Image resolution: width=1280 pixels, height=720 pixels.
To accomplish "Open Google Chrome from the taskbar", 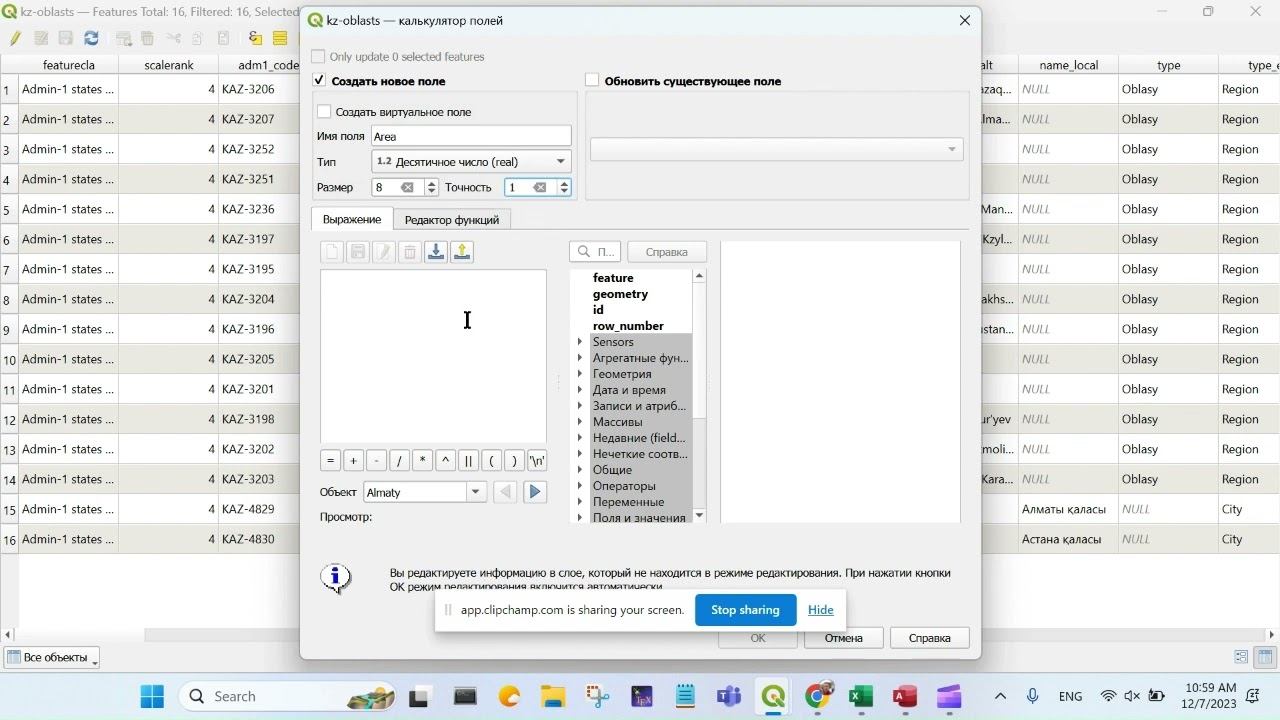I will coord(817,696).
